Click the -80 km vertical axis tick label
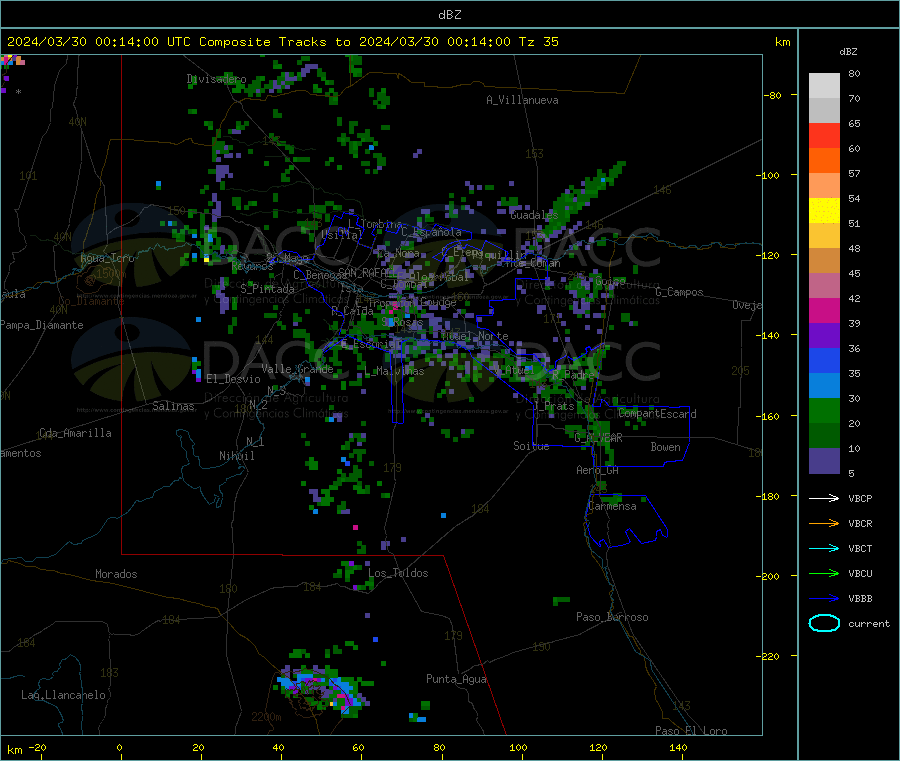900x761 pixels. [x=772, y=95]
